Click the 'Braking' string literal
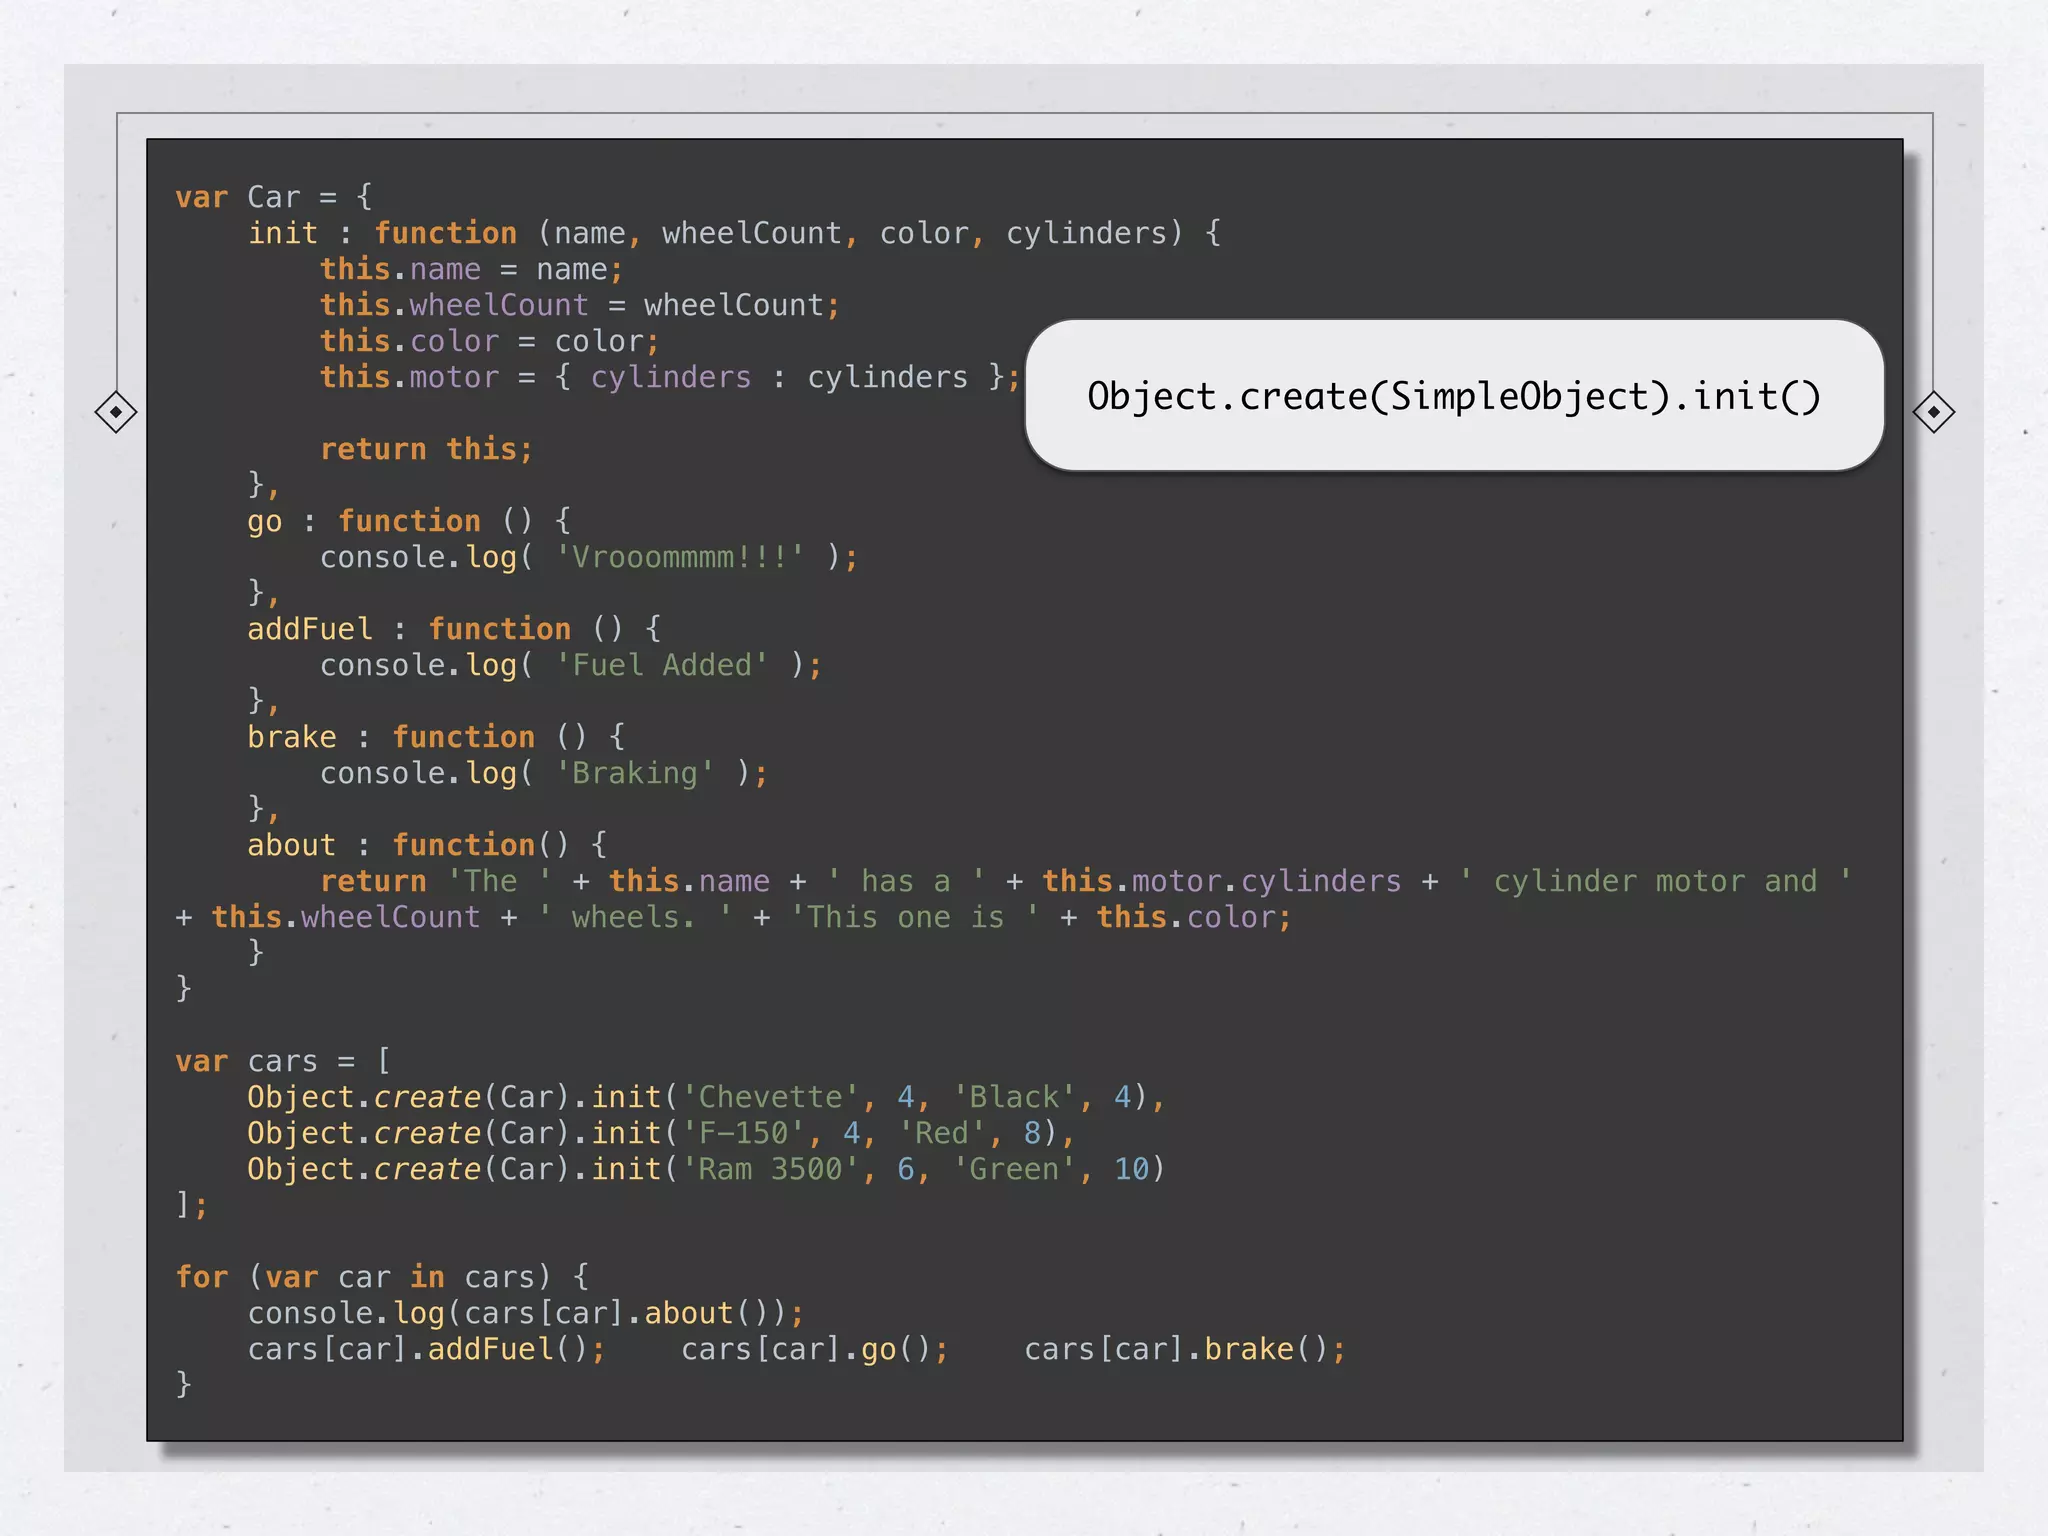The image size is (2048, 1536). pyautogui.click(x=635, y=773)
